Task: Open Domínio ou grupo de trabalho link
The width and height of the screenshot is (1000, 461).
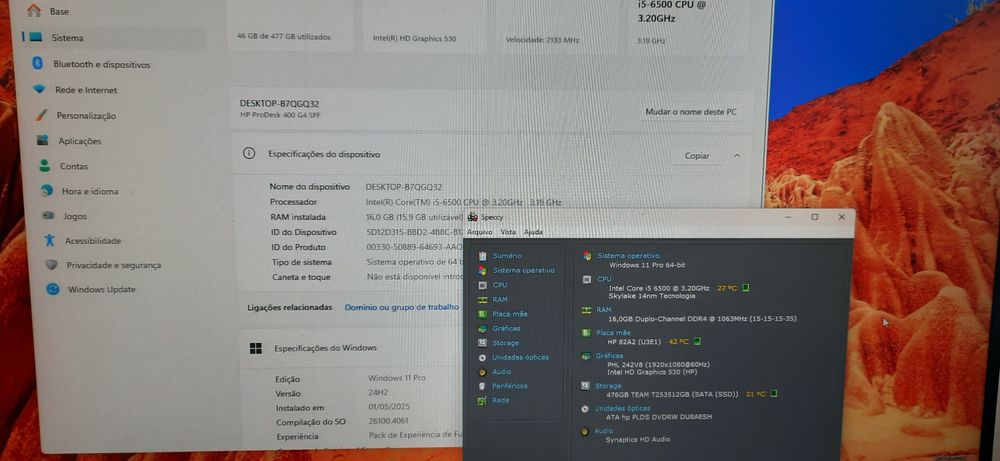Action: [x=402, y=307]
